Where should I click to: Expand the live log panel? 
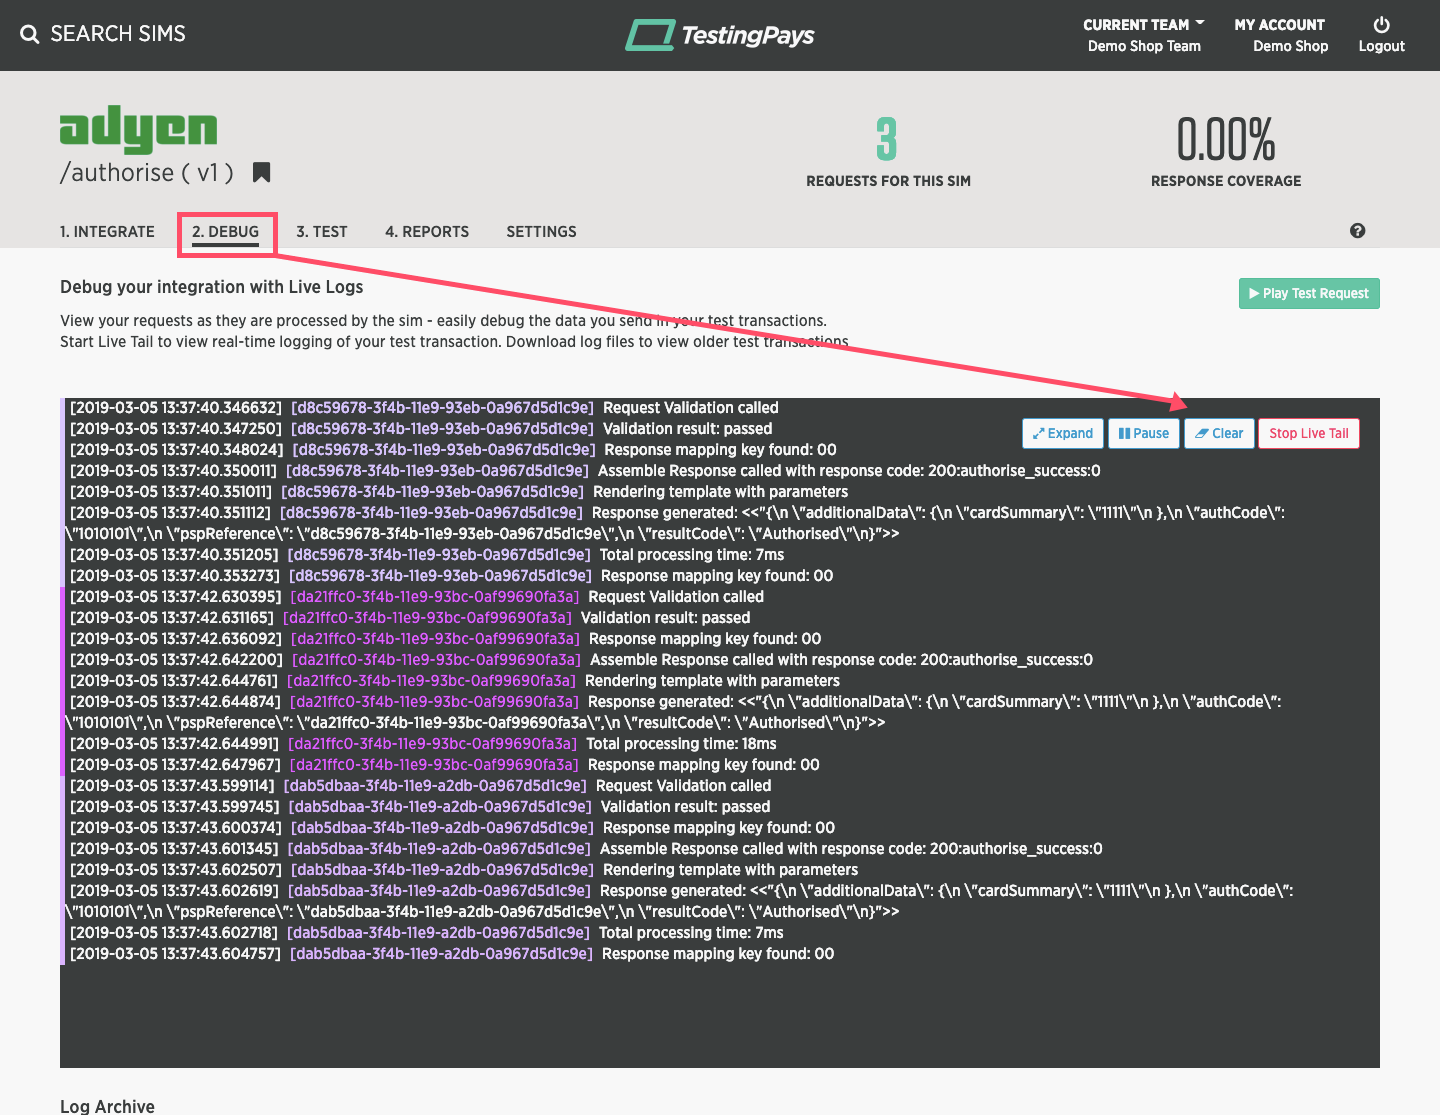coord(1063,433)
